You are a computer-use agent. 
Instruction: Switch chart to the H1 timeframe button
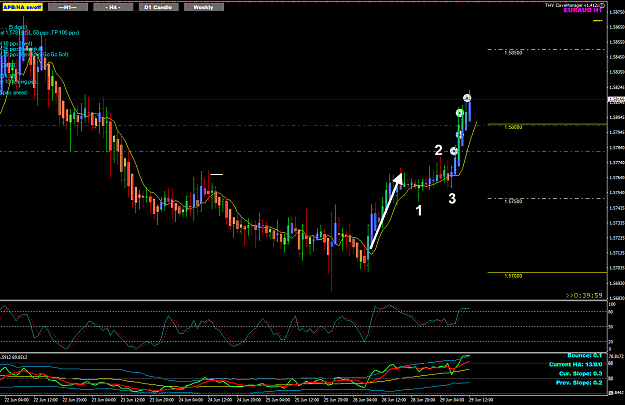(x=68, y=7)
